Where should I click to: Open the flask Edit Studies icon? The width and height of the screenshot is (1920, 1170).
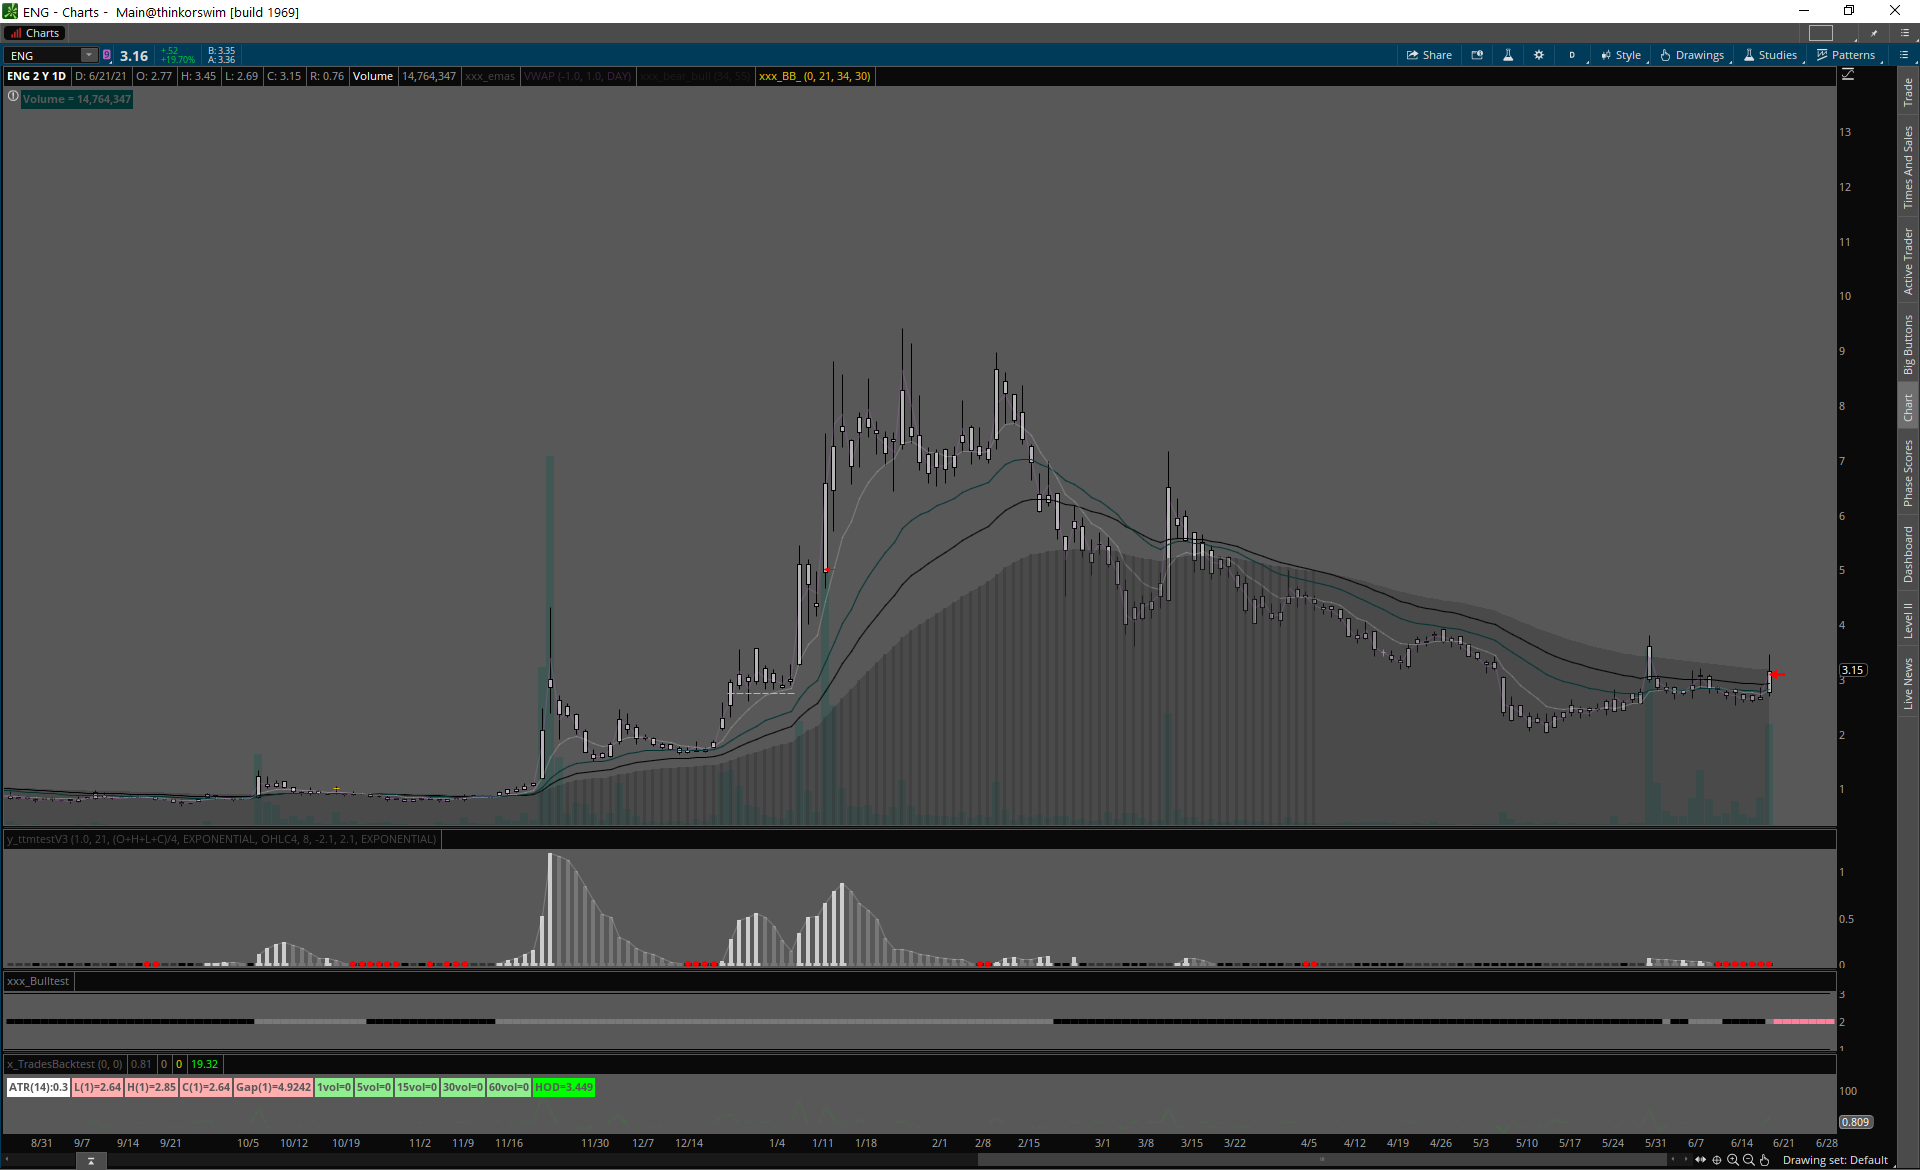pyautogui.click(x=1508, y=55)
